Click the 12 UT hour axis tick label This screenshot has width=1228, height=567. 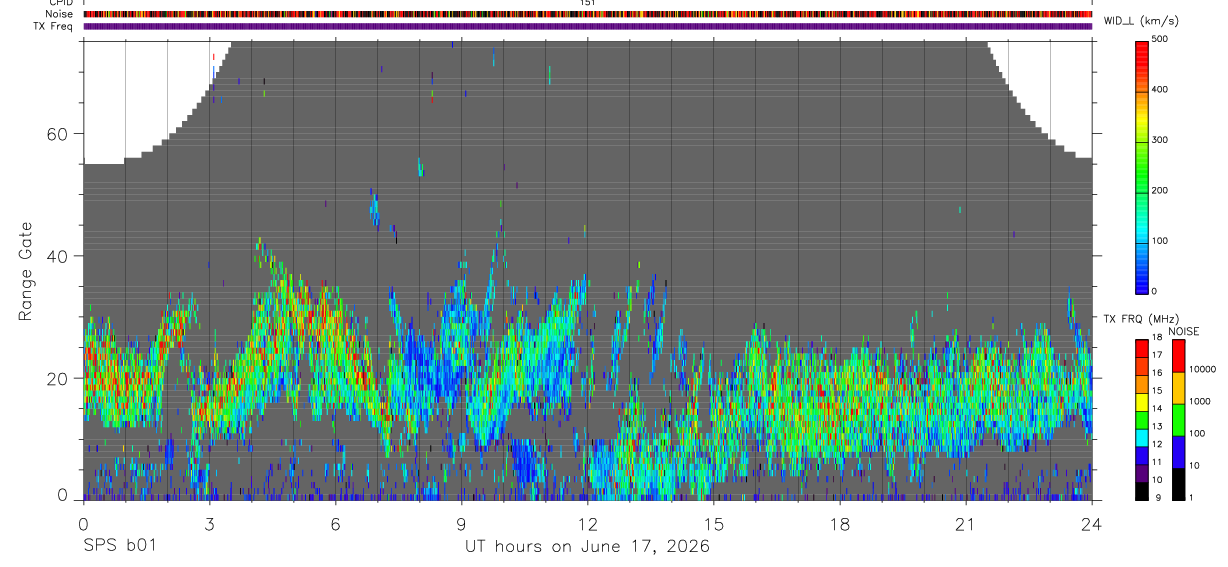pos(588,524)
